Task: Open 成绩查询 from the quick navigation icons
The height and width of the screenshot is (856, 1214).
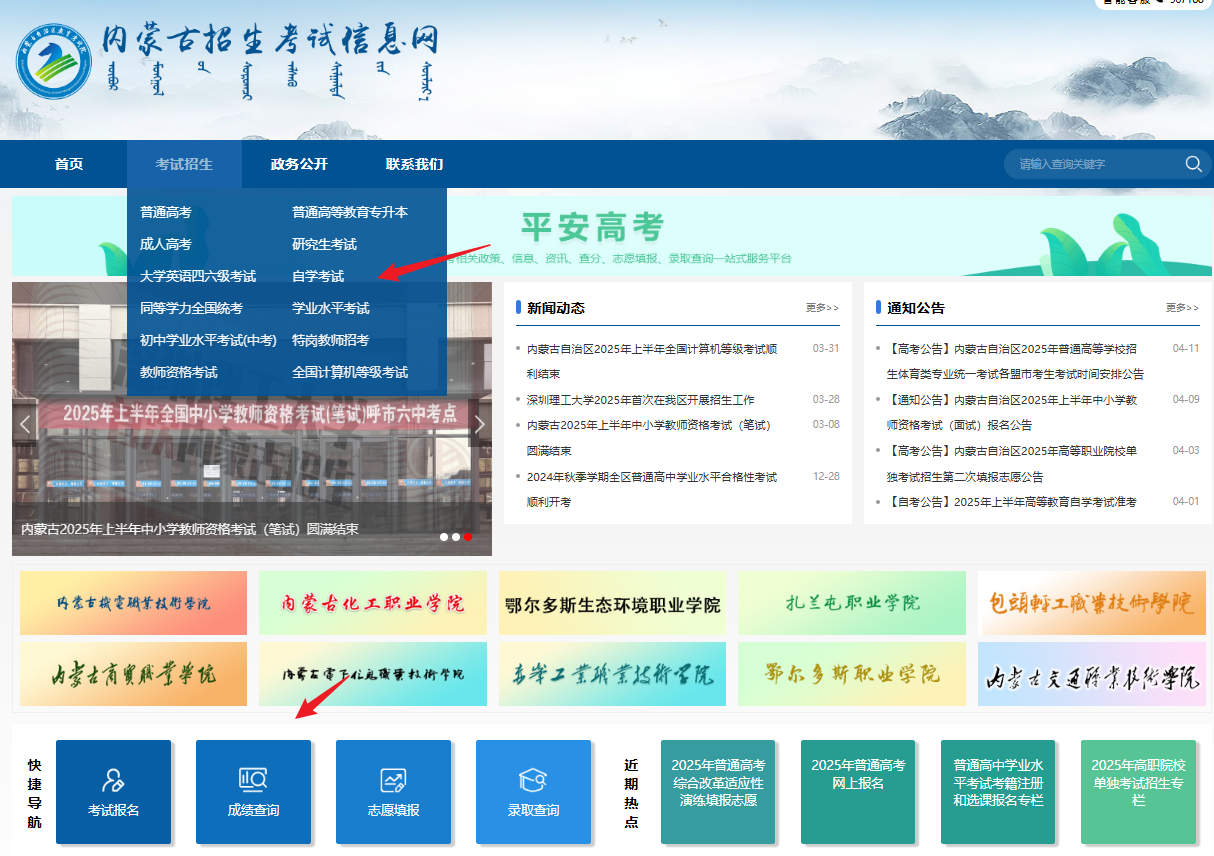Action: (253, 792)
